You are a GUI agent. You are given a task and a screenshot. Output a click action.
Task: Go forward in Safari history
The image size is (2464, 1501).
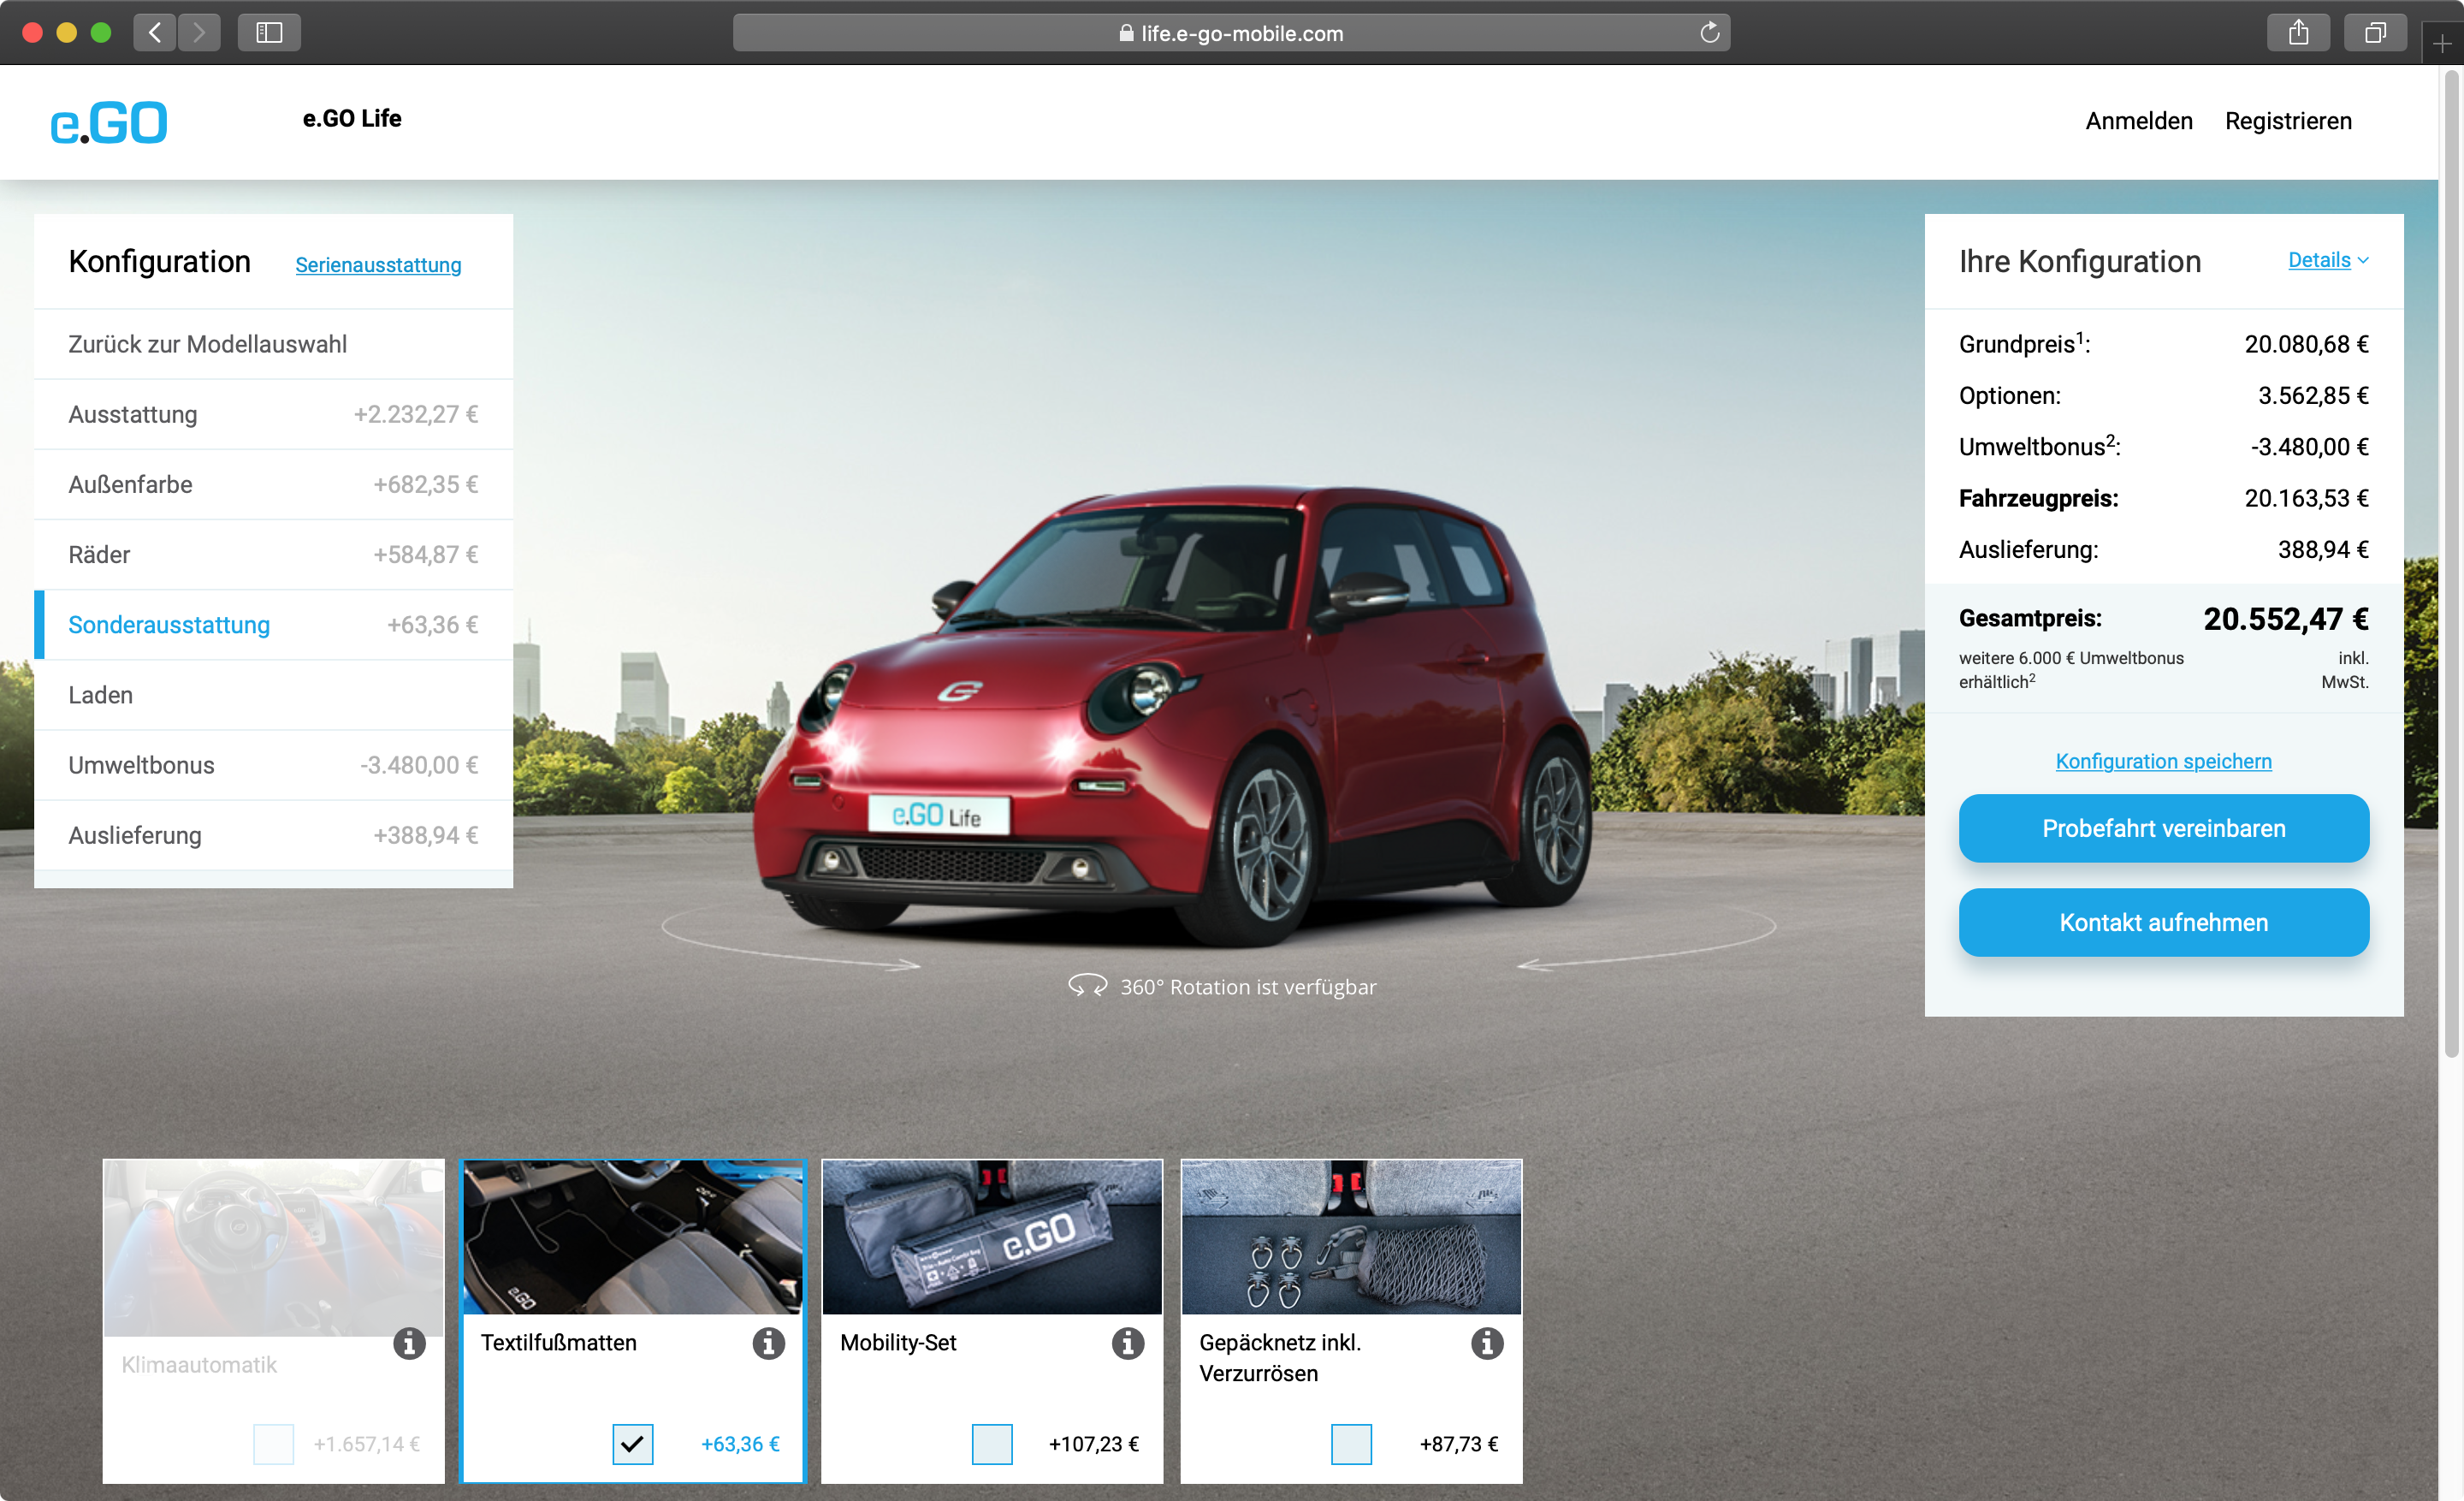[199, 33]
